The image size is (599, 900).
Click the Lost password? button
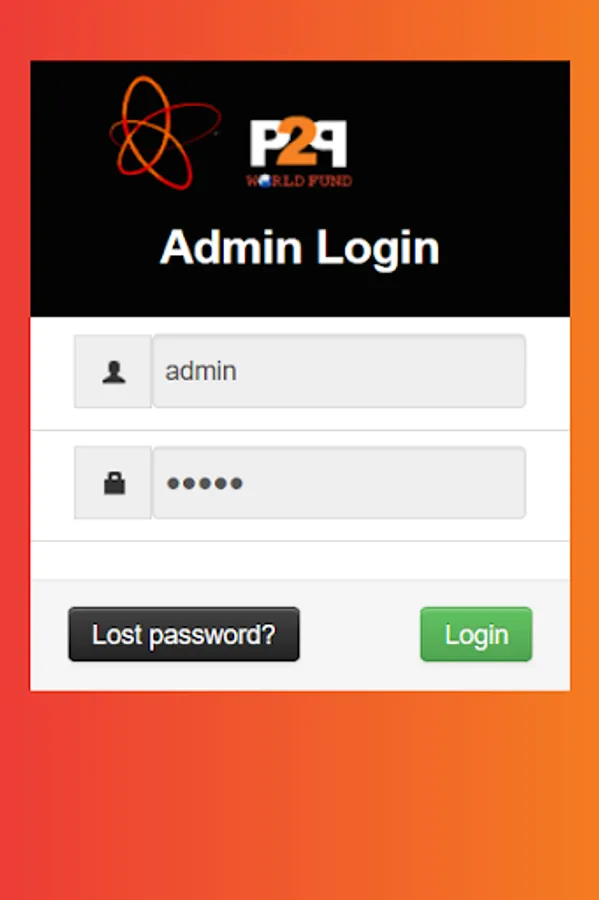point(184,634)
